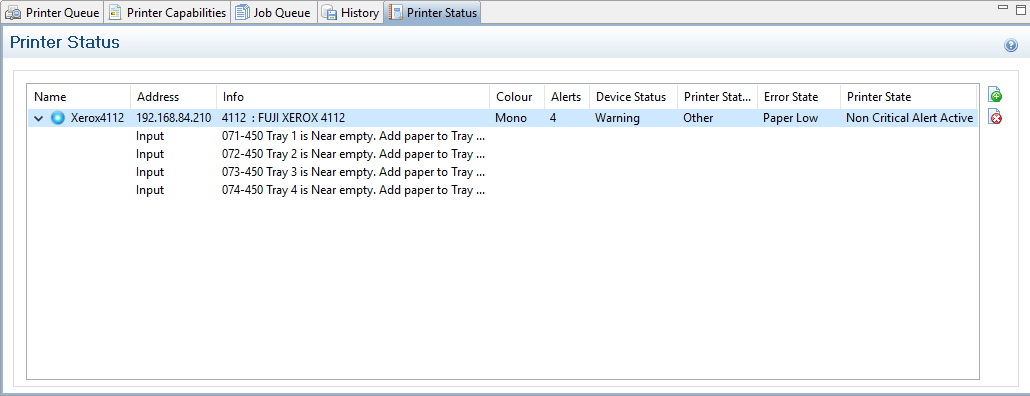Click the truncated Printer Stat... column header

coord(717,97)
